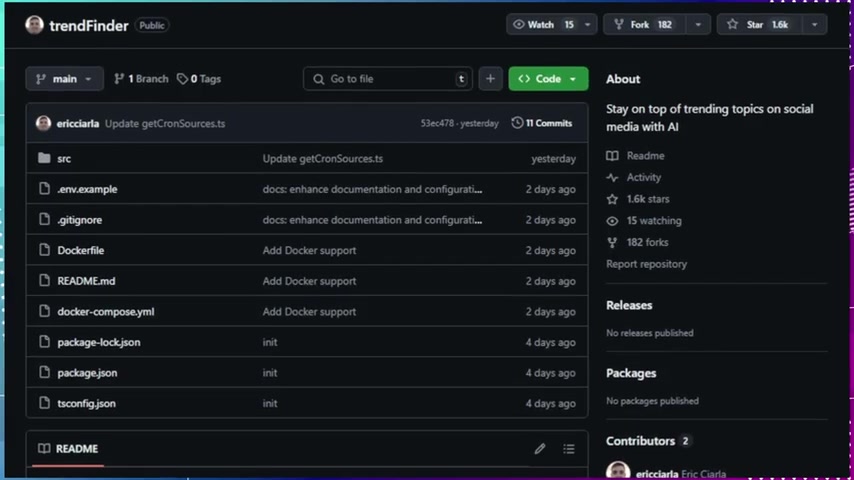Click Report repository link
This screenshot has width=854, height=480.
pyautogui.click(x=646, y=264)
